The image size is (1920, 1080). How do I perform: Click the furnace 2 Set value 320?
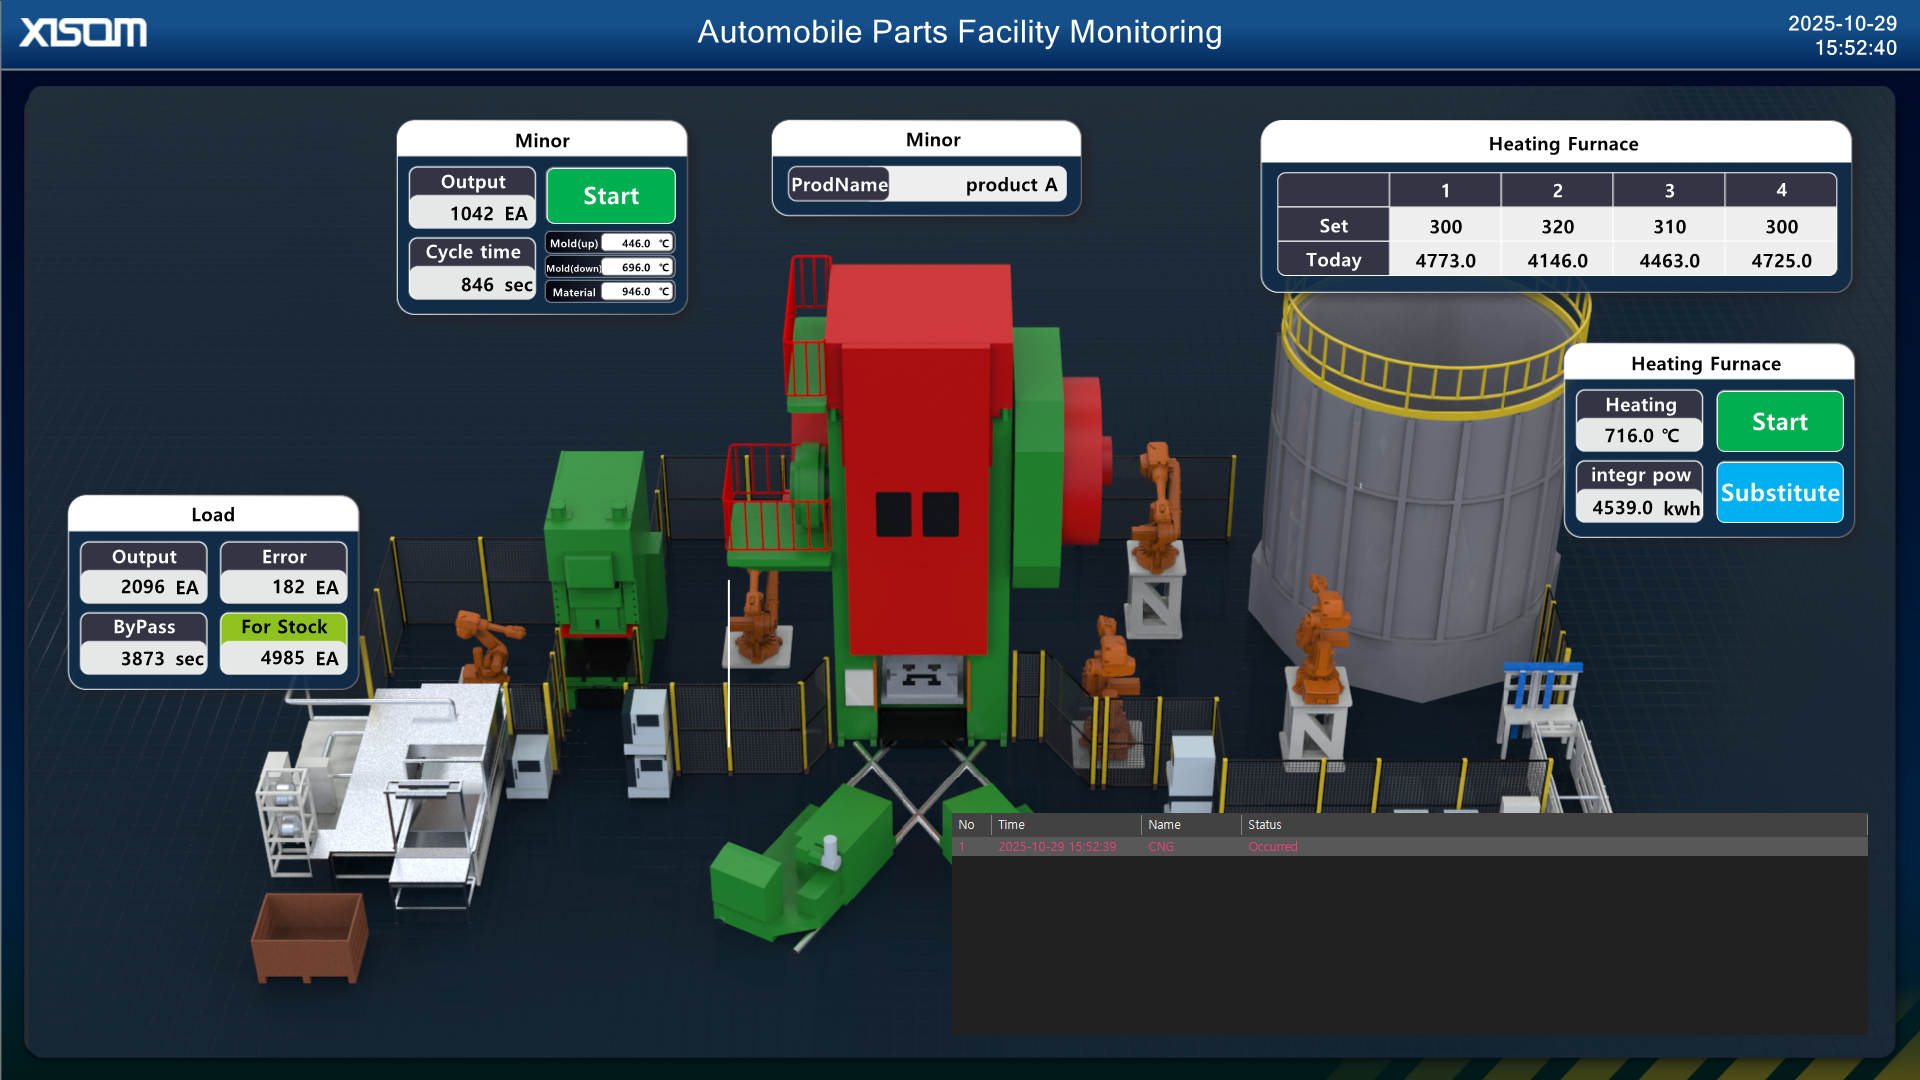point(1556,227)
